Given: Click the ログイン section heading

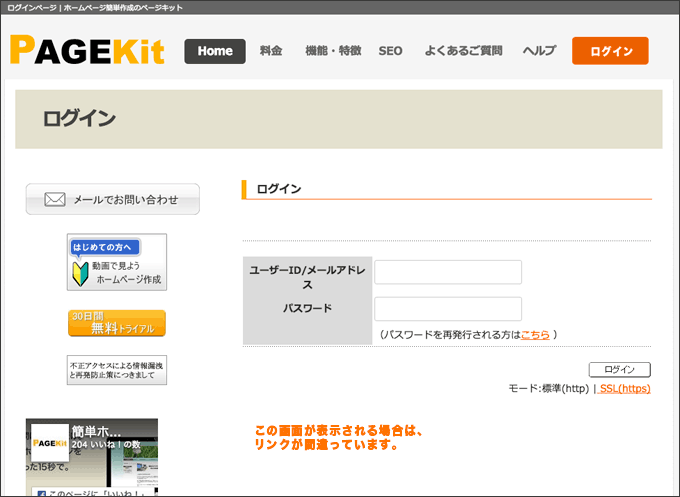Looking at the screenshot, I should pos(279,189).
